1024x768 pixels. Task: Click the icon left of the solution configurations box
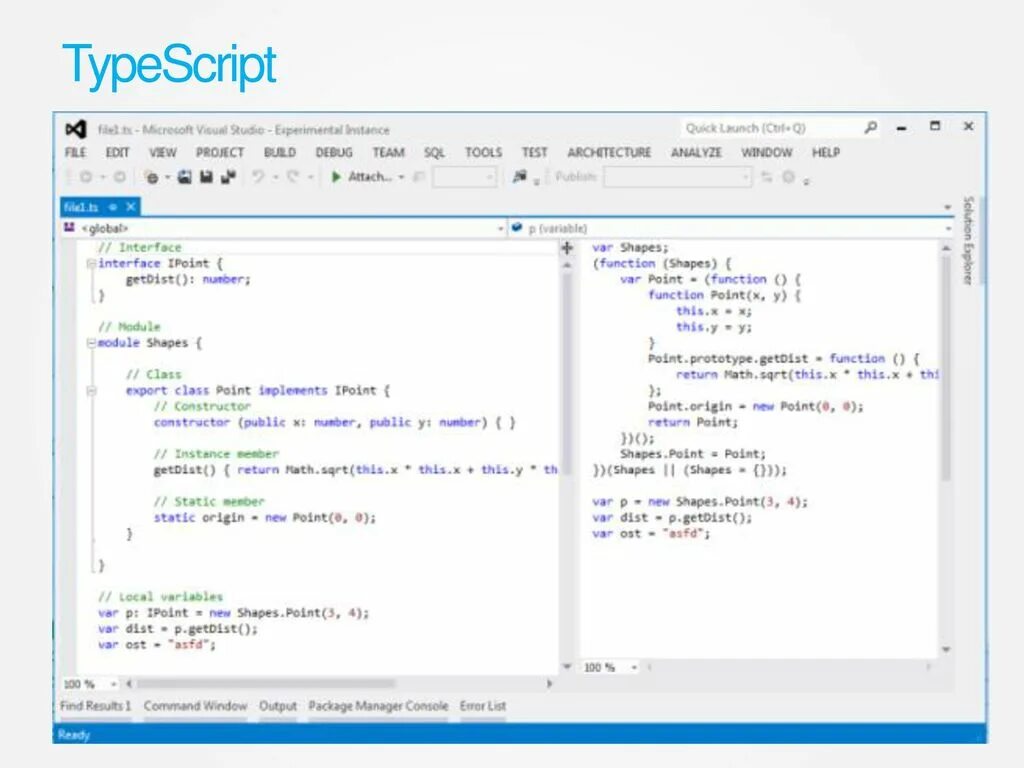tap(419, 177)
